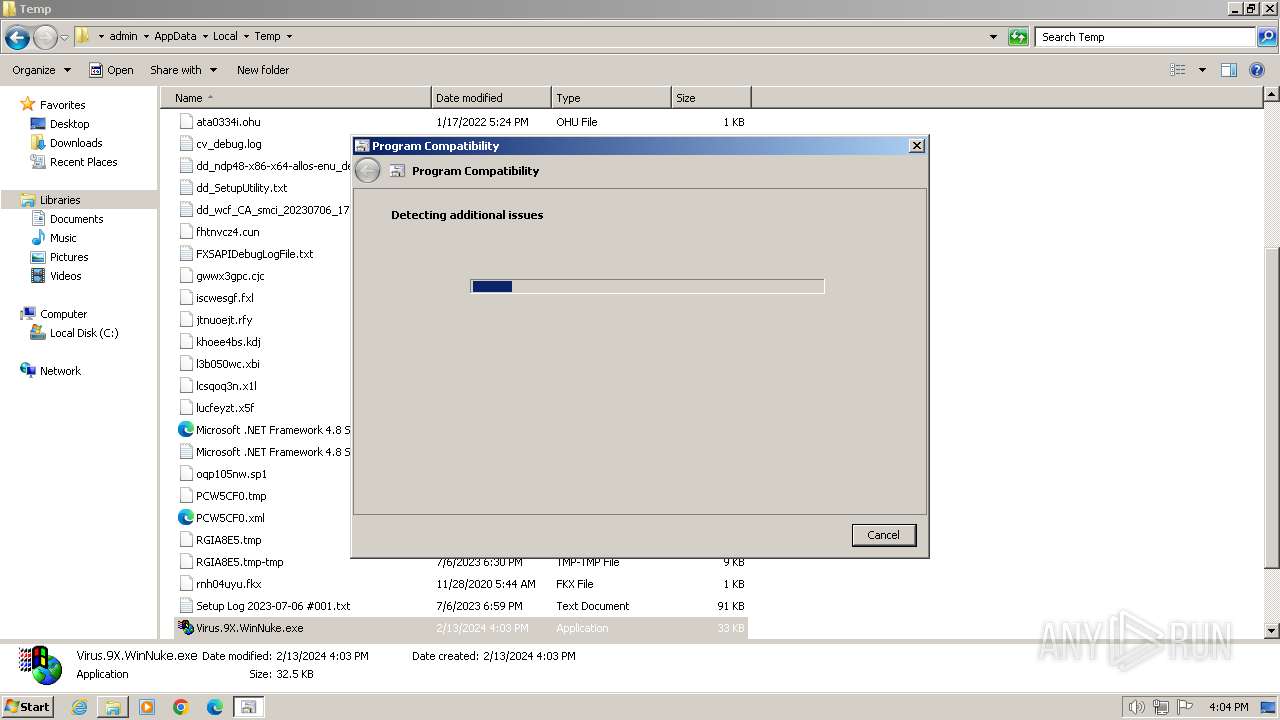Sort by Type column header
This screenshot has height=720, width=1280.
point(611,98)
